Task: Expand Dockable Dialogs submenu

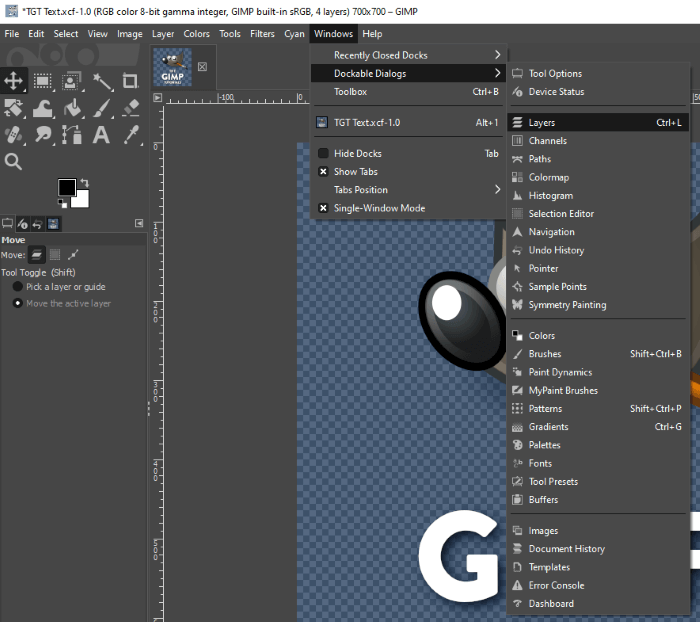Action: (x=408, y=73)
